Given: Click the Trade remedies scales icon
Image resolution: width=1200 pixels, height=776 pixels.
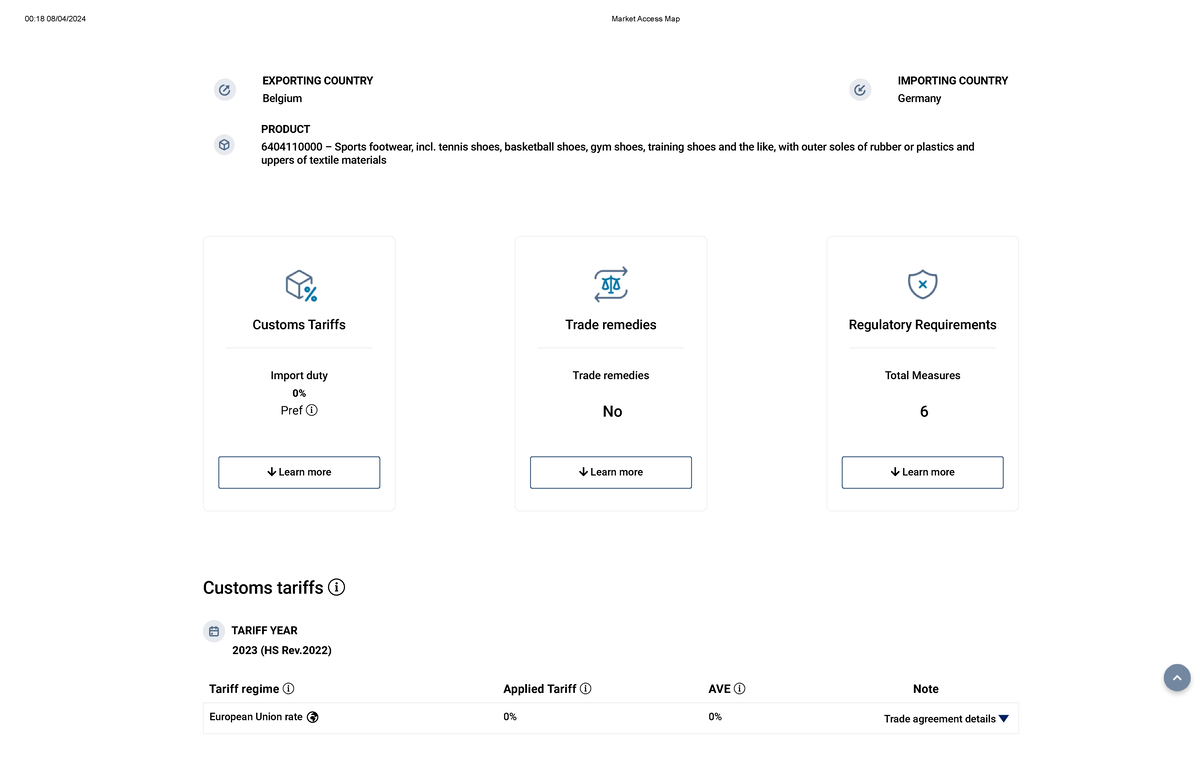Looking at the screenshot, I should point(610,285).
